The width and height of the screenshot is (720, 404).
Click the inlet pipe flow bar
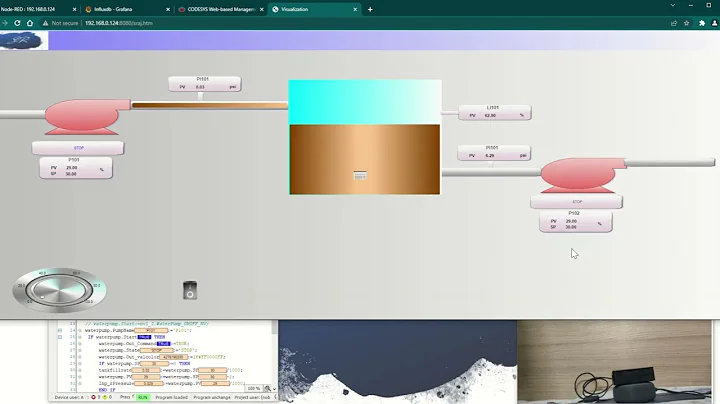(210, 105)
